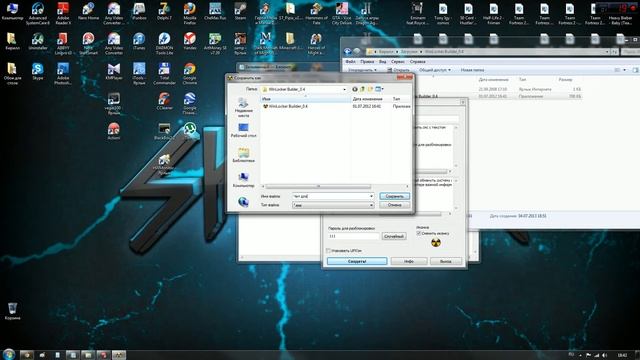Open the Справка menu in the Explorer window
This screenshot has height=360, width=640.
[418, 62]
